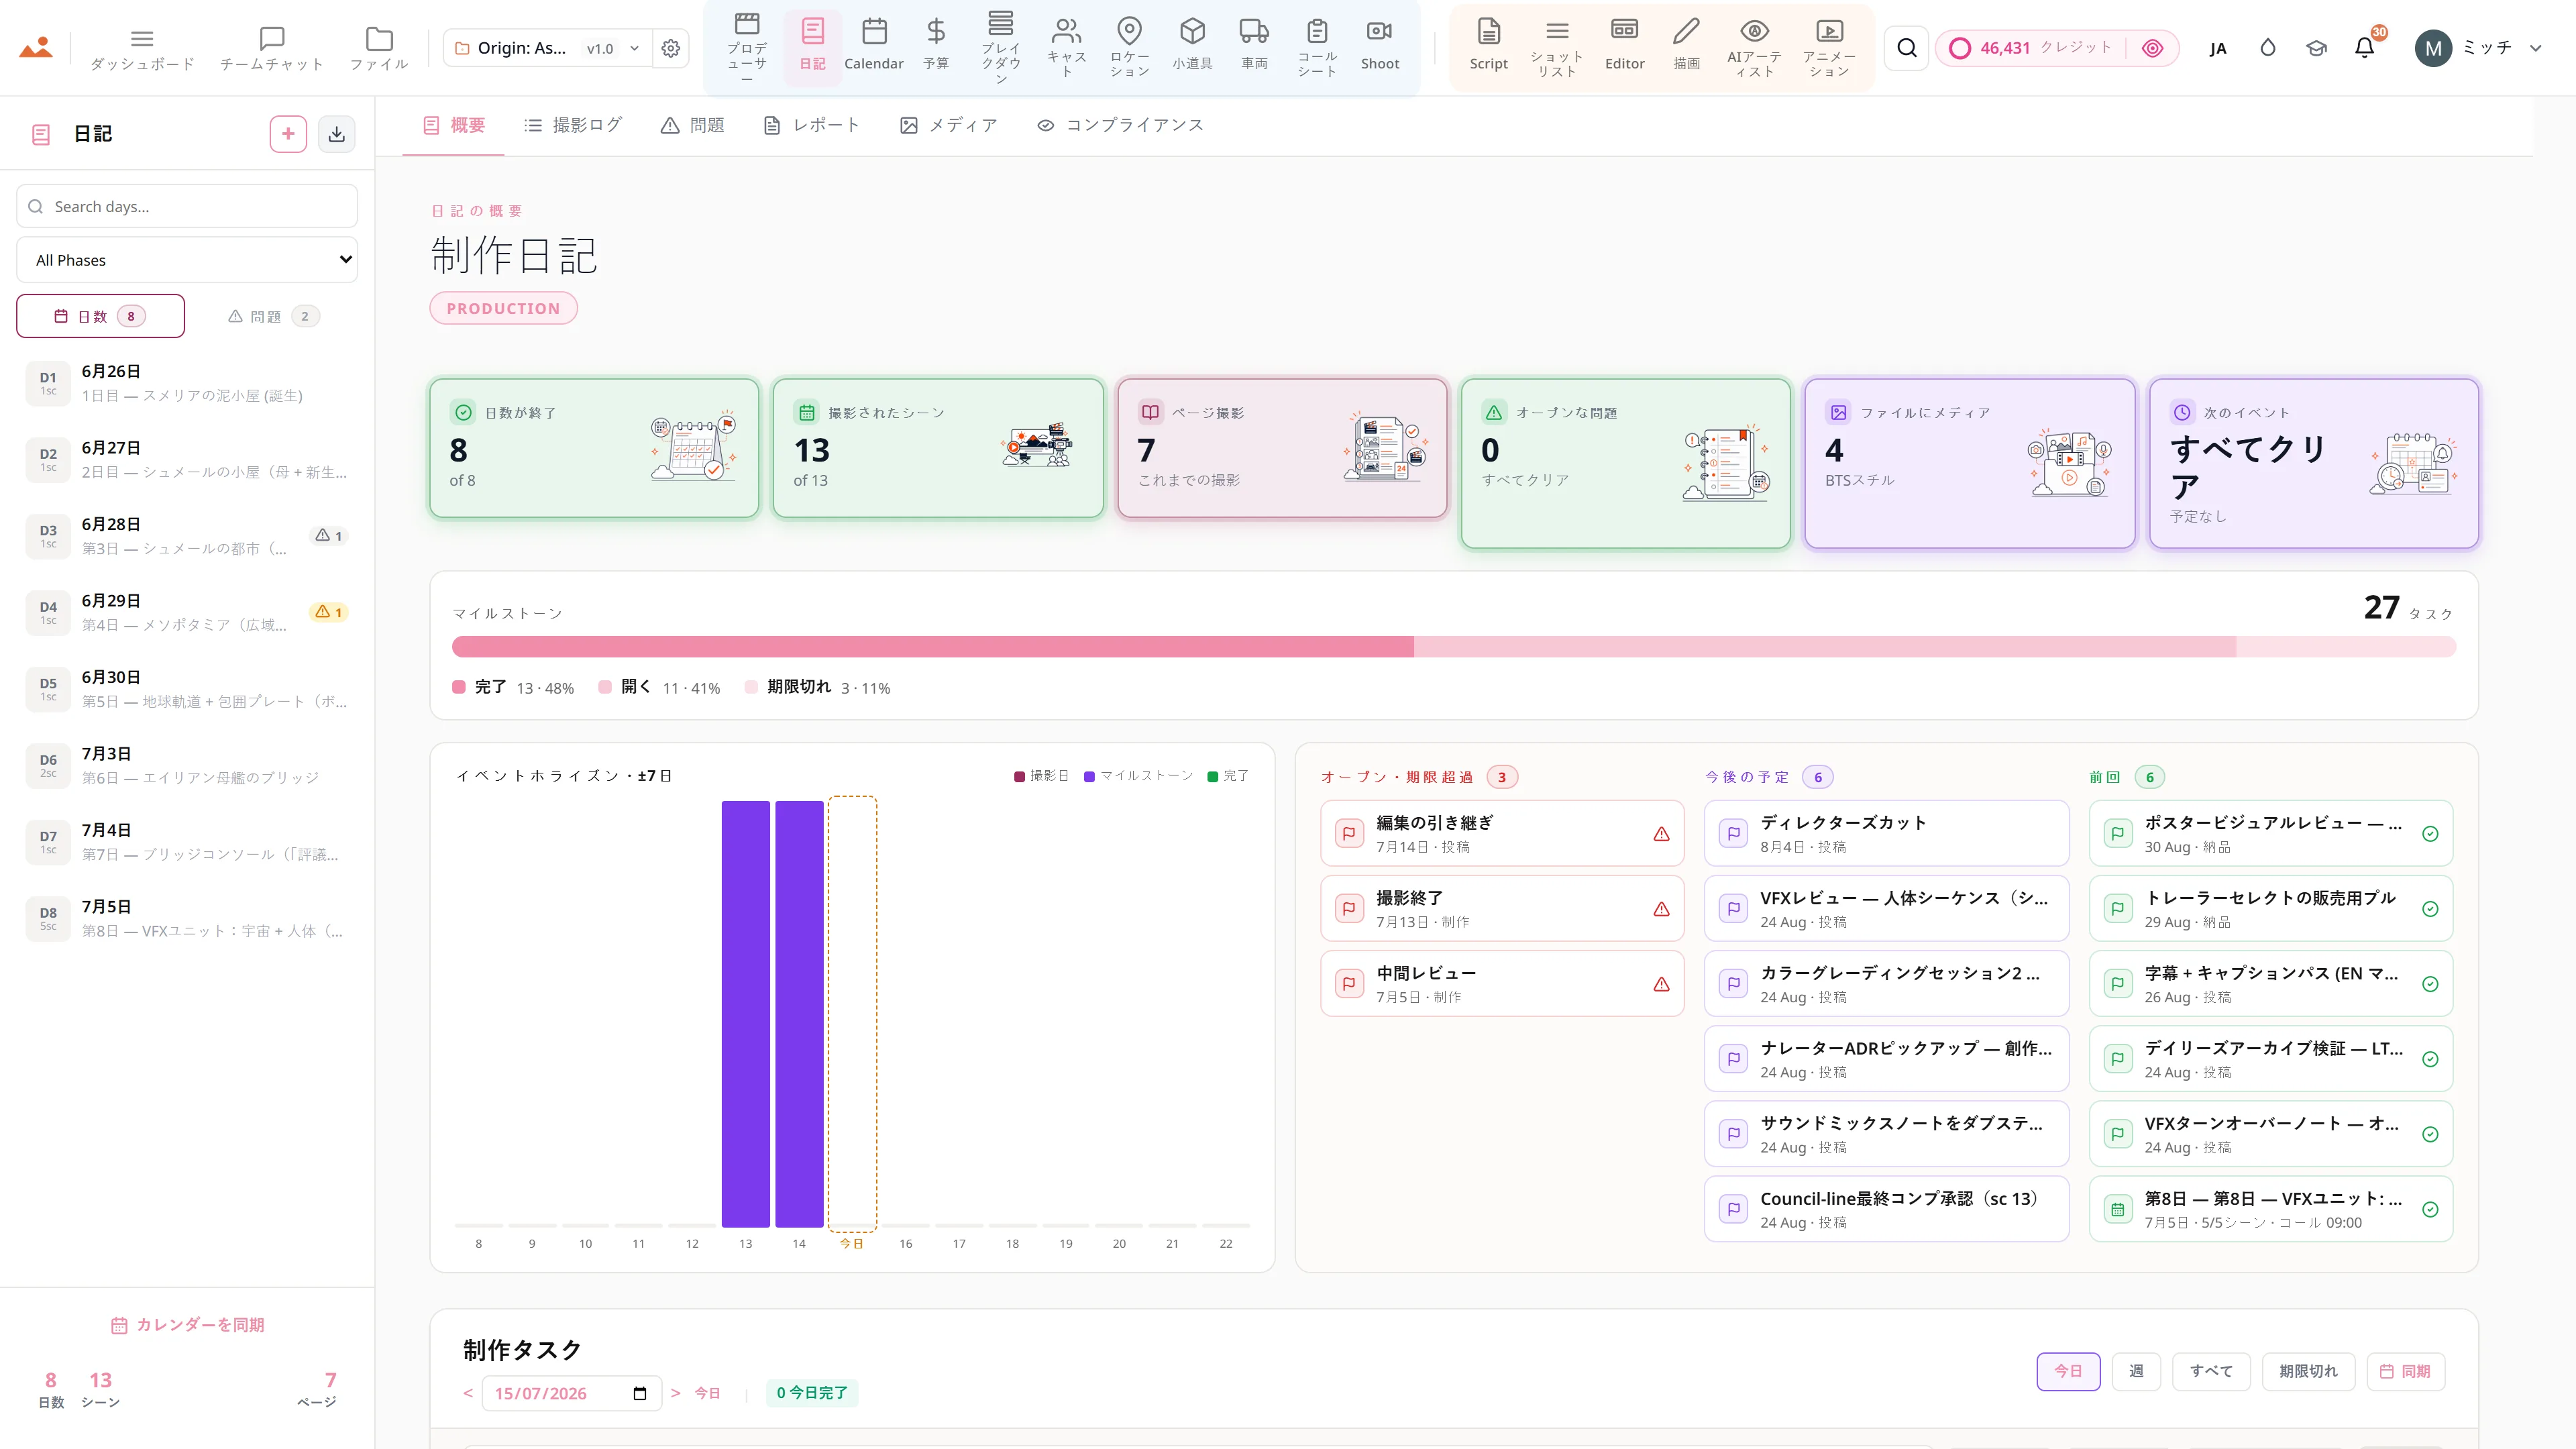Open the オープンな問題 stat card
Screen dimensions: 2576x1449
pyautogui.click(x=1625, y=463)
